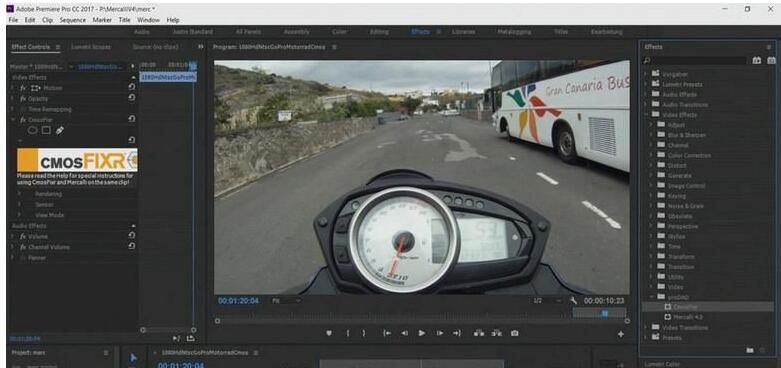Switch to the Color workspace
This screenshot has width=781, height=368.
(x=340, y=32)
